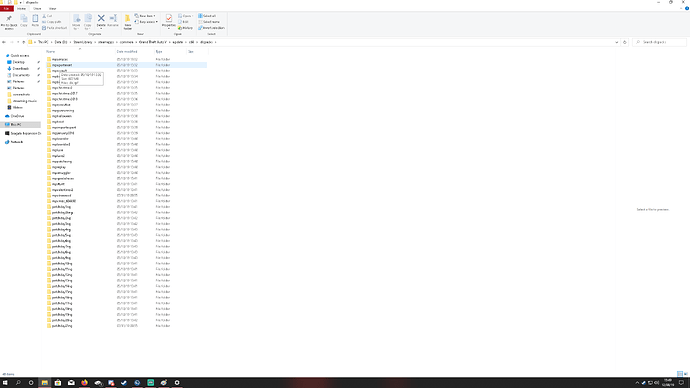Expand the ribbon help chevron at top right
The width and height of the screenshot is (690, 388).
click(x=681, y=8)
